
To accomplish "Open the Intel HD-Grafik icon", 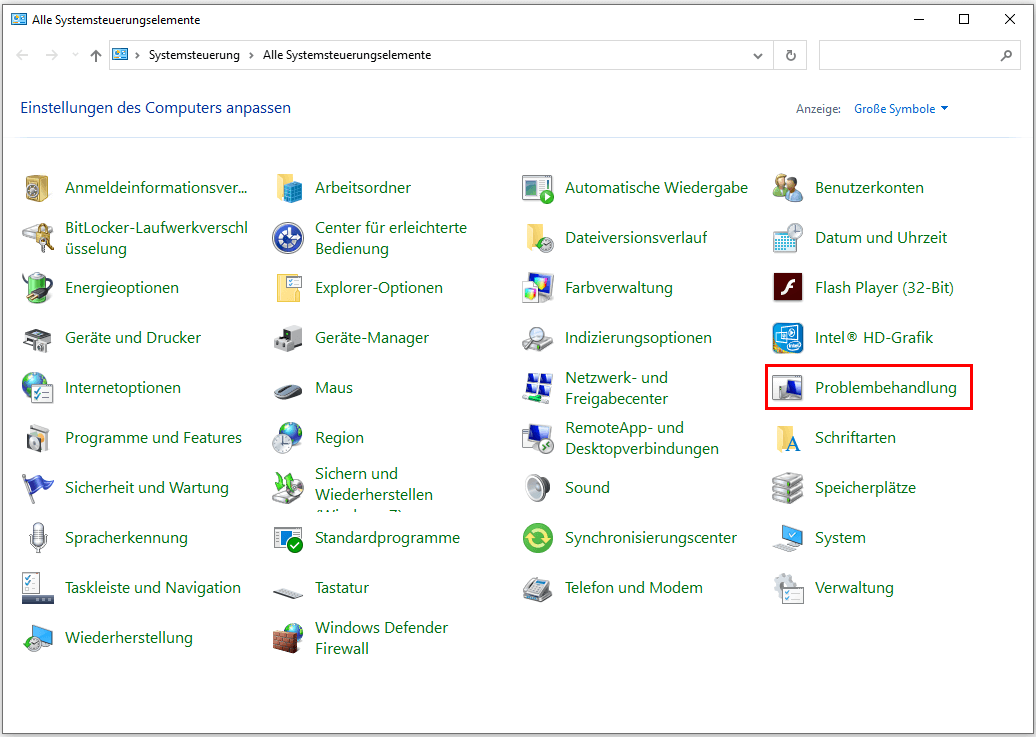I will click(x=788, y=338).
